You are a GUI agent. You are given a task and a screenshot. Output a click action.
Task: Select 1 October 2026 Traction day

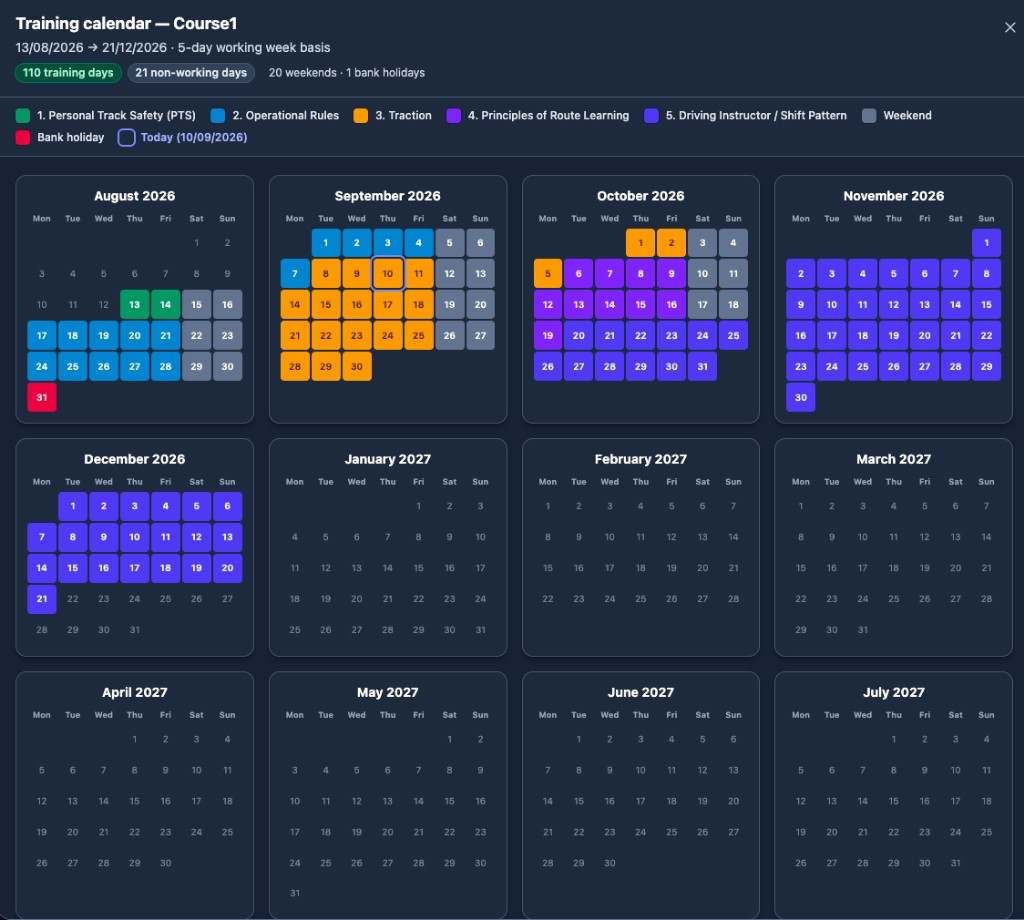point(641,242)
